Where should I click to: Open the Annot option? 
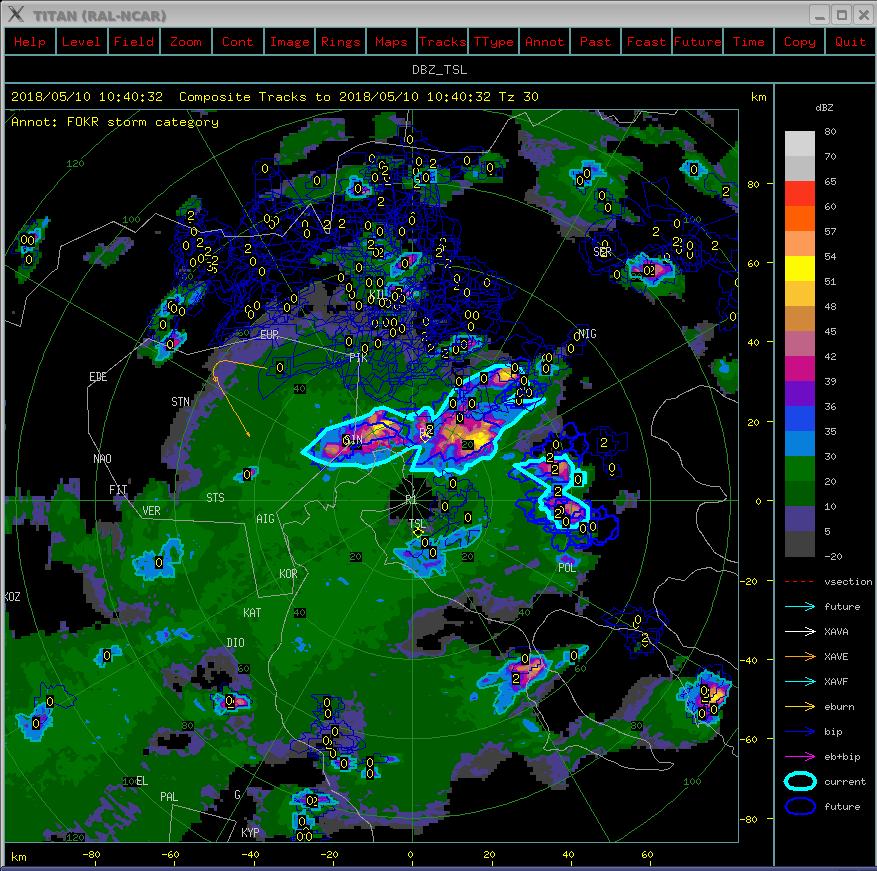click(544, 42)
